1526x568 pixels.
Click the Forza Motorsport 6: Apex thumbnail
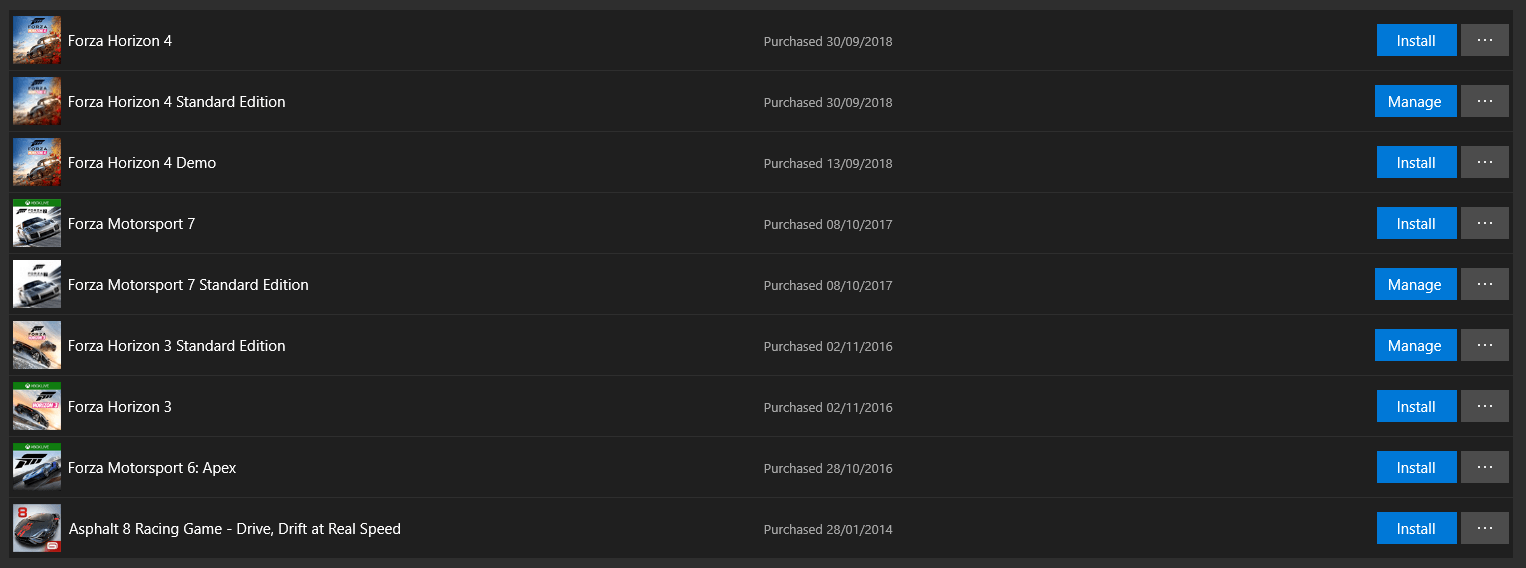37,468
